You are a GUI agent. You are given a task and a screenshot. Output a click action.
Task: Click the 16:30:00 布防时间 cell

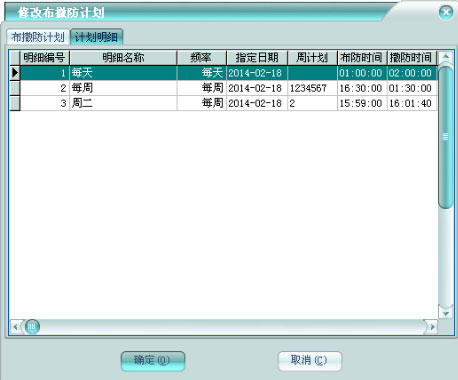(x=362, y=88)
